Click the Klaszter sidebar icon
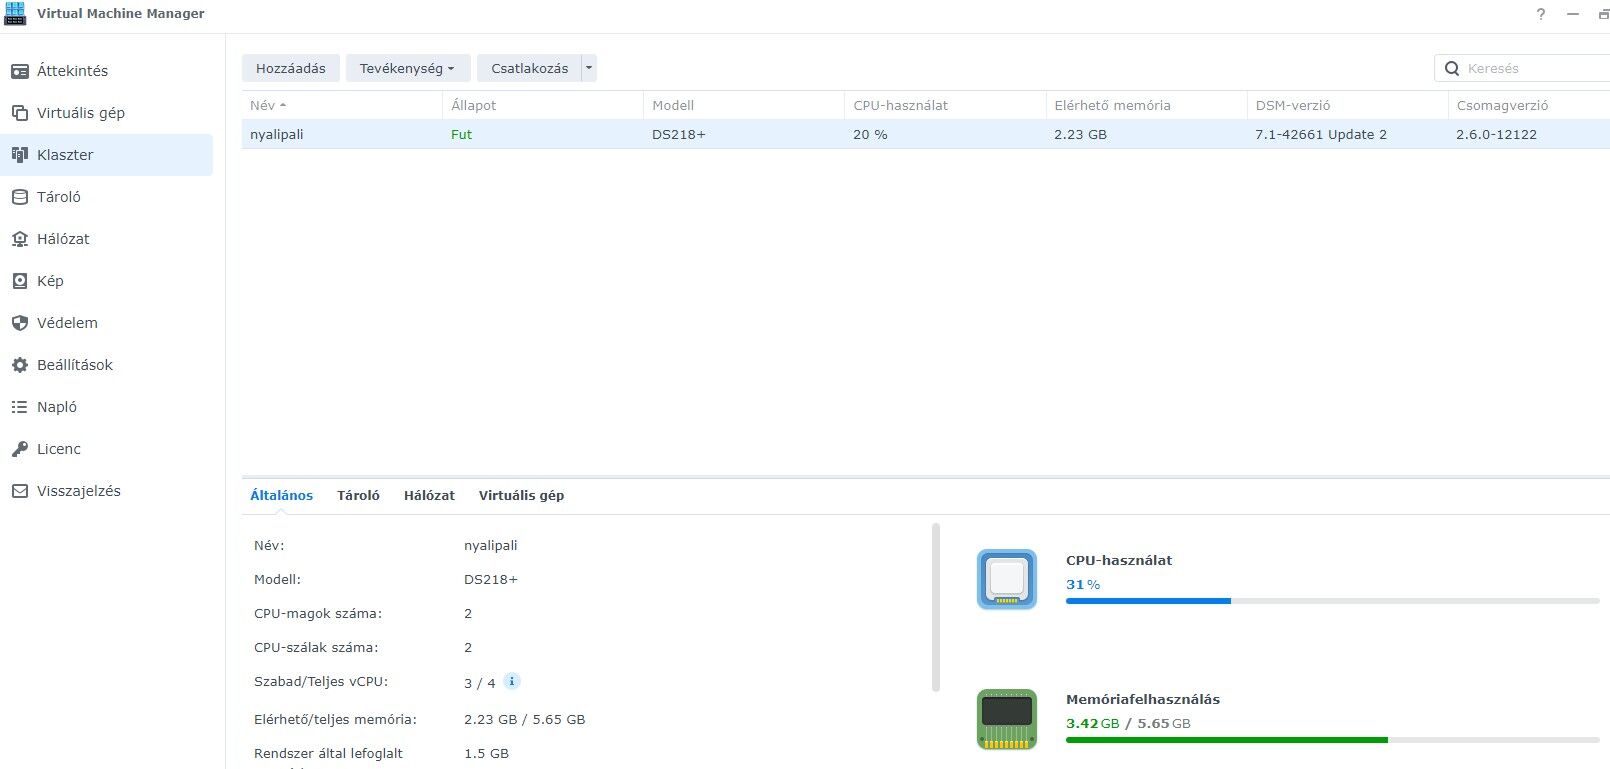 coord(20,155)
